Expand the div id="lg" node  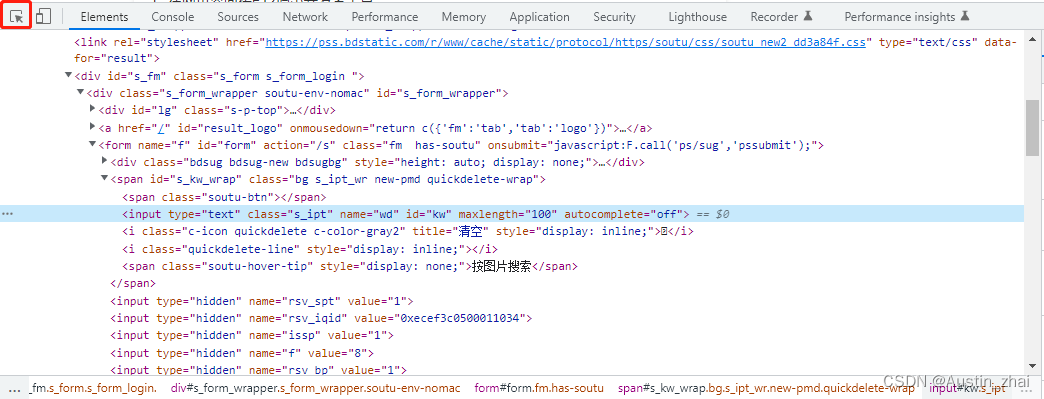click(93, 108)
